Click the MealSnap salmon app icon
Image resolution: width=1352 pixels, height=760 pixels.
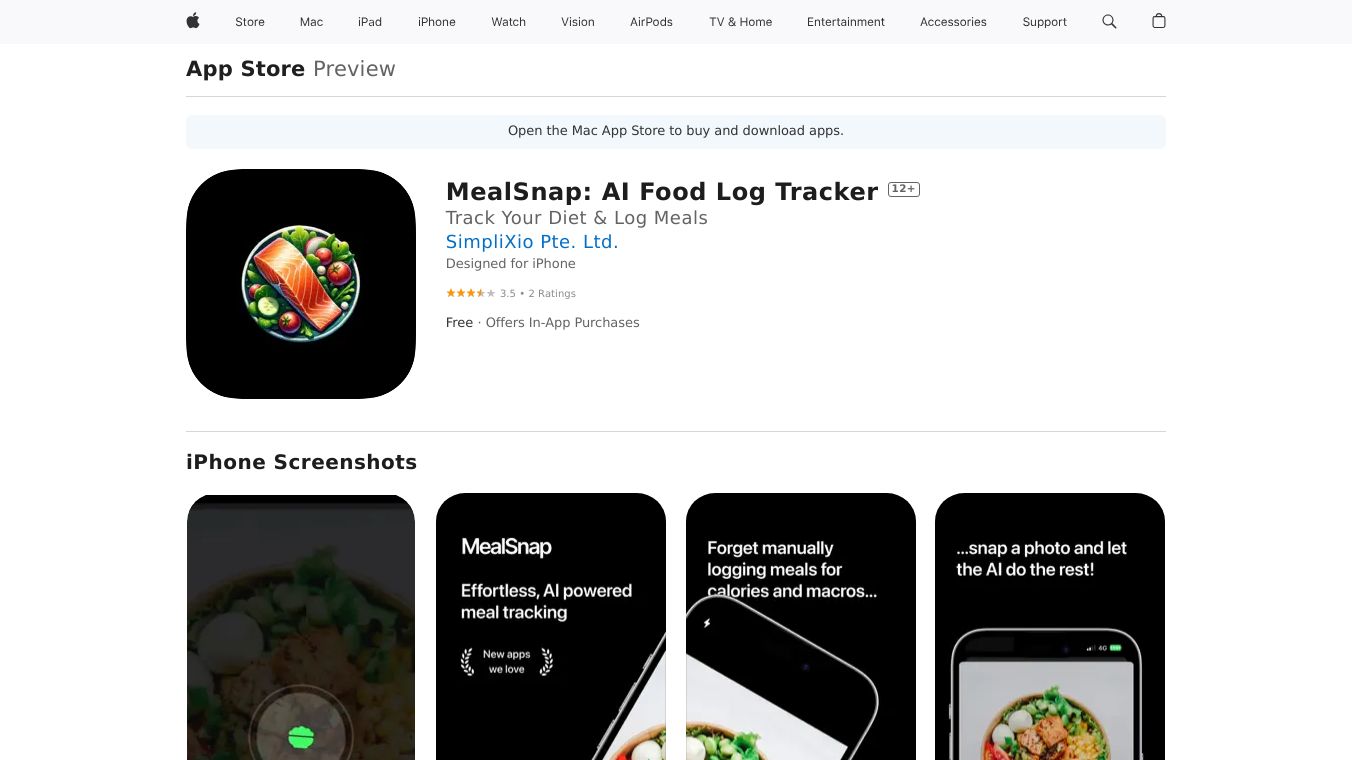[301, 284]
